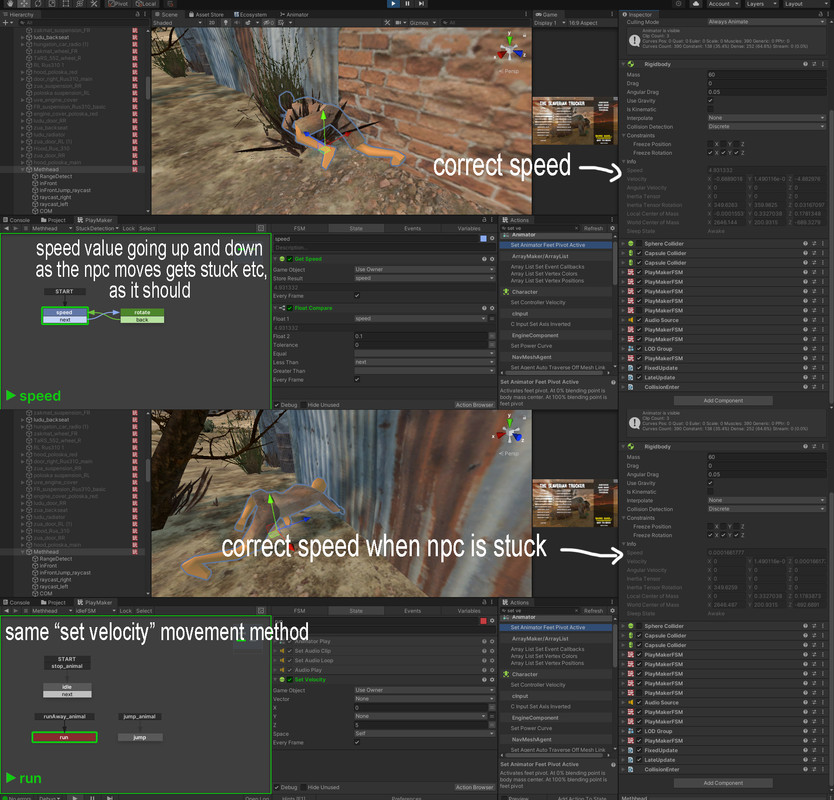Click the Pause button in Unity toolbar
The width and height of the screenshot is (834, 800).
point(407,3)
